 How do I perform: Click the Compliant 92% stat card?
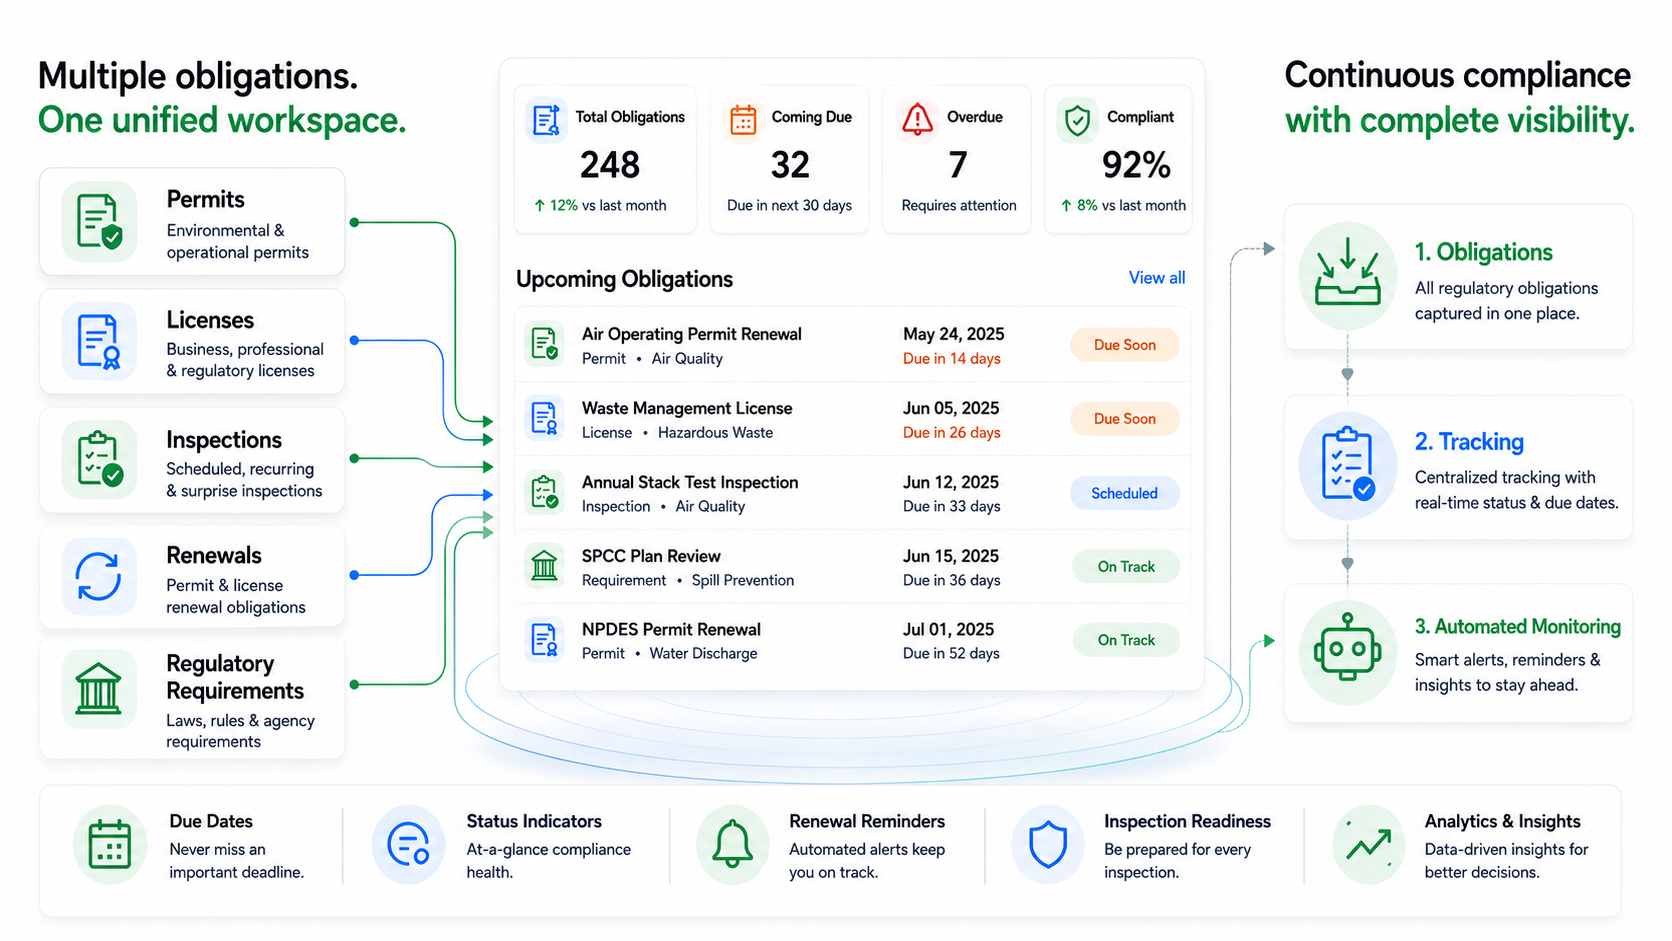pyautogui.click(x=1118, y=160)
